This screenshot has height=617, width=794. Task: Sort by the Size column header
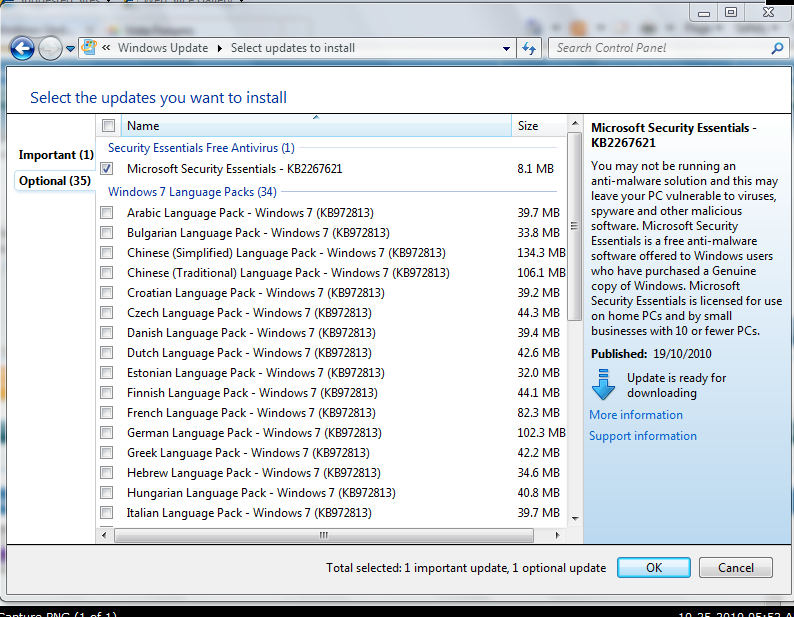click(539, 126)
